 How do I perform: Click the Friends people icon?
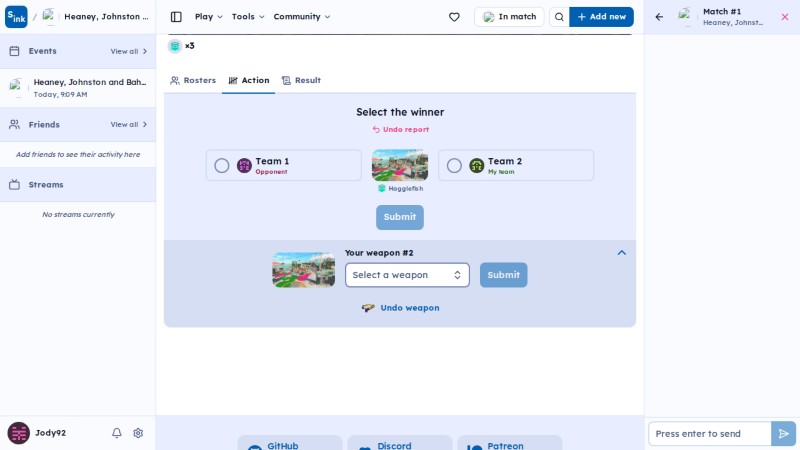point(14,124)
